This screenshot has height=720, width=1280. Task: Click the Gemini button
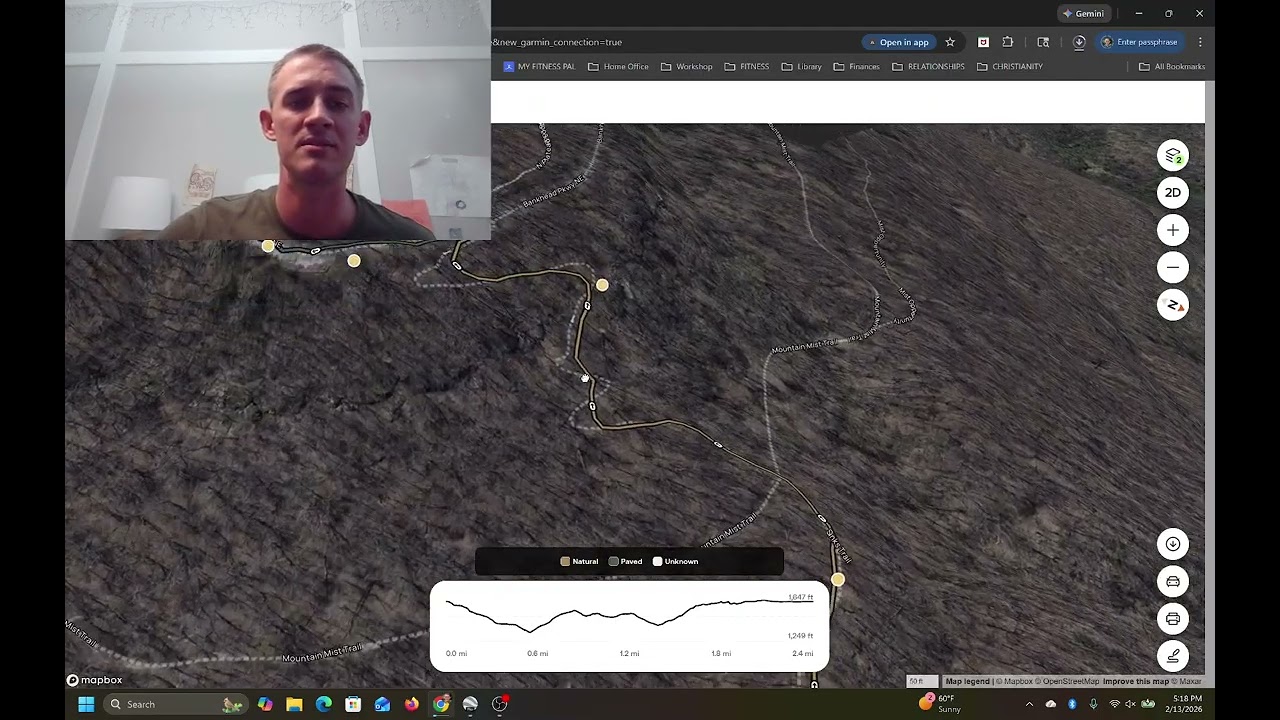pyautogui.click(x=1083, y=13)
